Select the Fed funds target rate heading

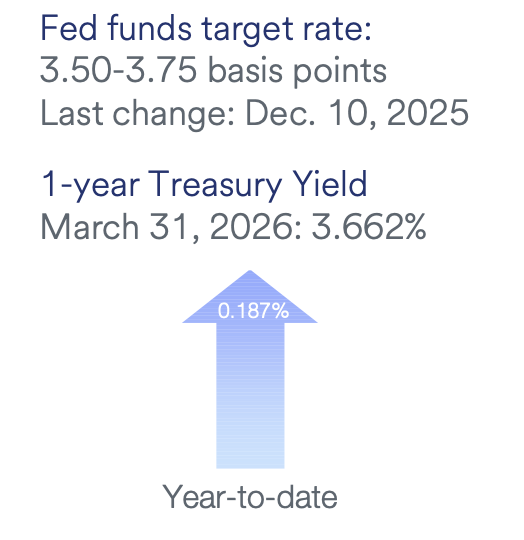206,29
